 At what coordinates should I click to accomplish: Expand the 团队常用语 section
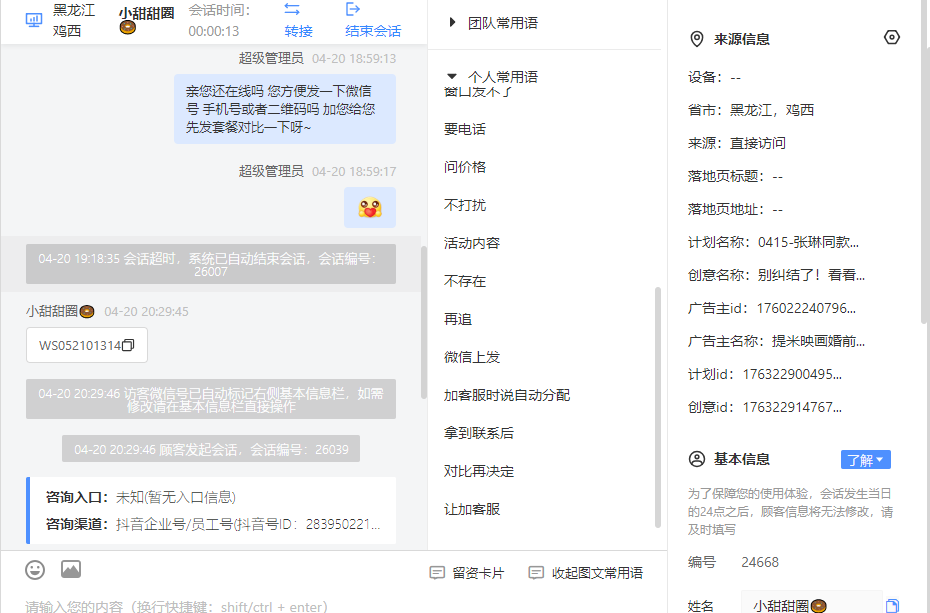point(453,23)
